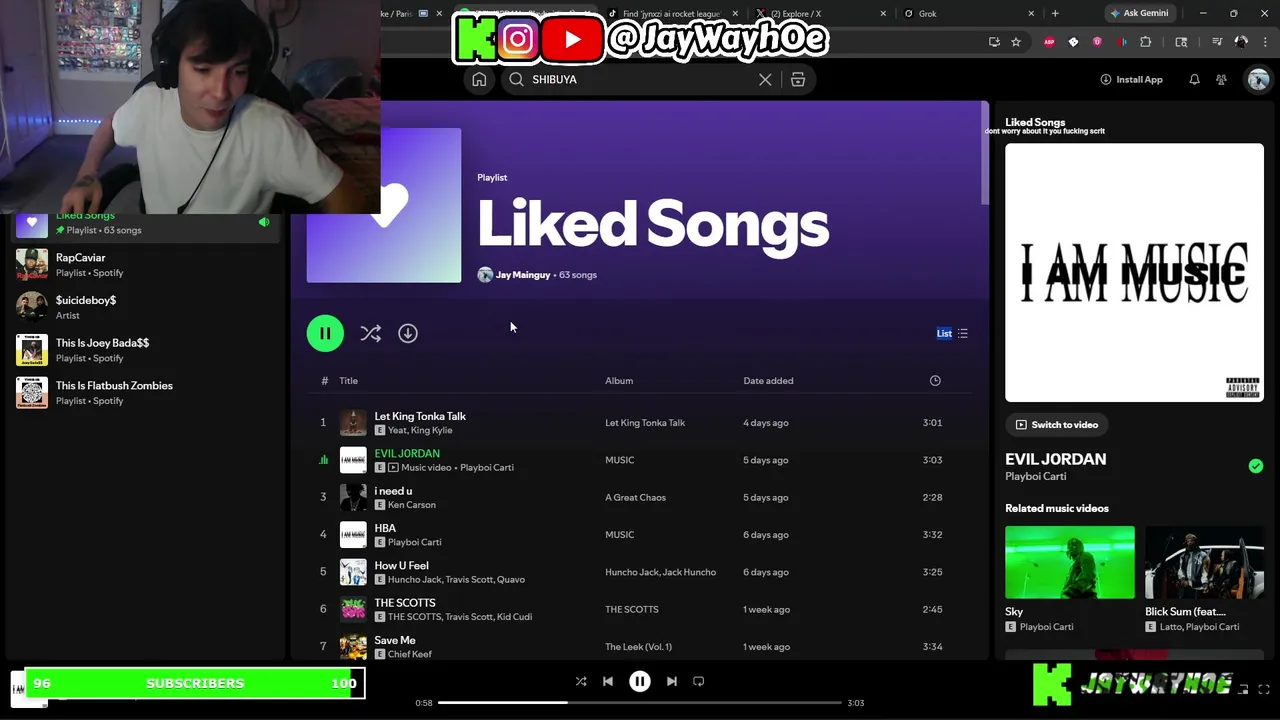The width and height of the screenshot is (1280, 720).
Task: Open the Chrome profile avatar icon
Action: [x=1241, y=42]
